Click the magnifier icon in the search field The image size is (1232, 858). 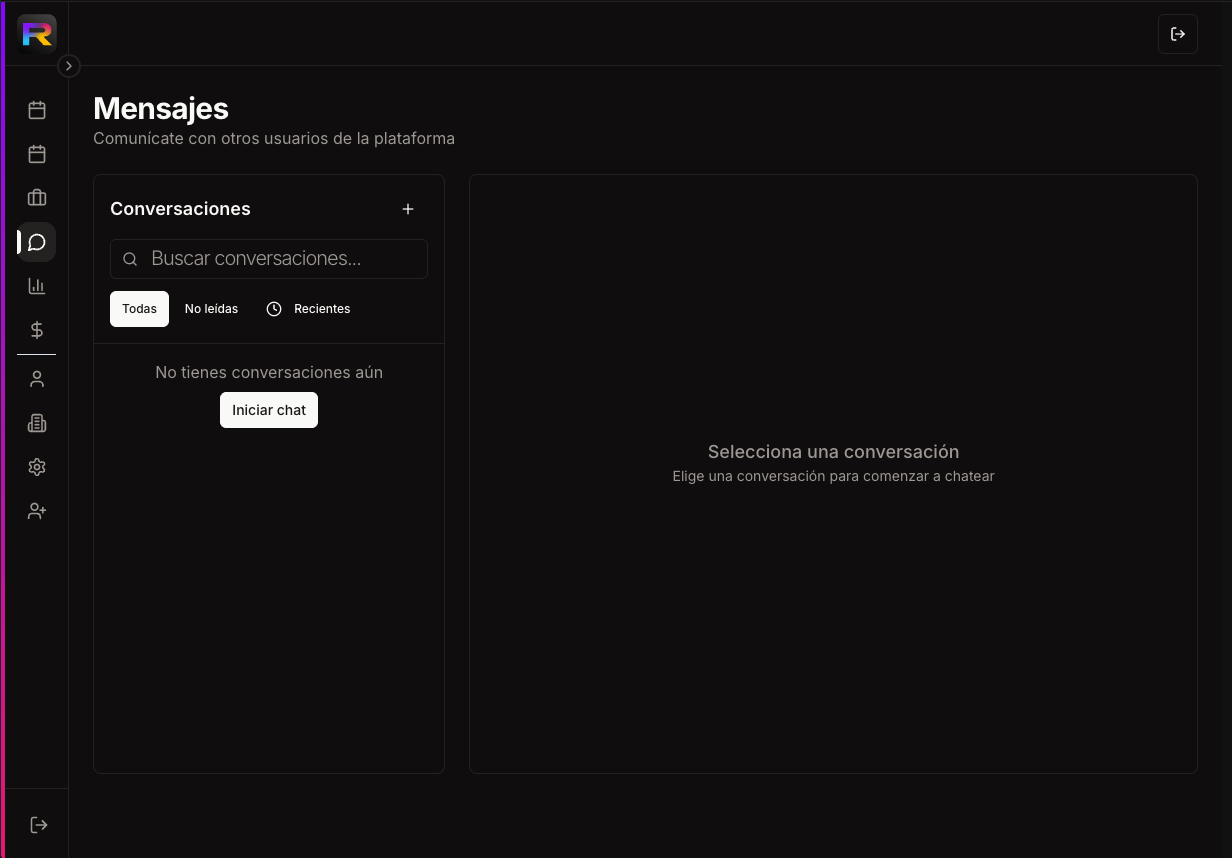[130, 259]
